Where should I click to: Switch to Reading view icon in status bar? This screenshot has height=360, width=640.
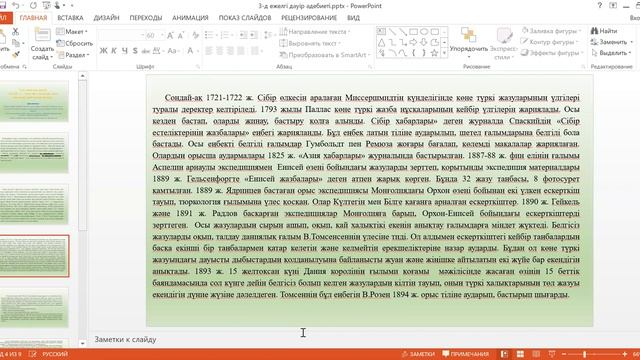(536, 354)
